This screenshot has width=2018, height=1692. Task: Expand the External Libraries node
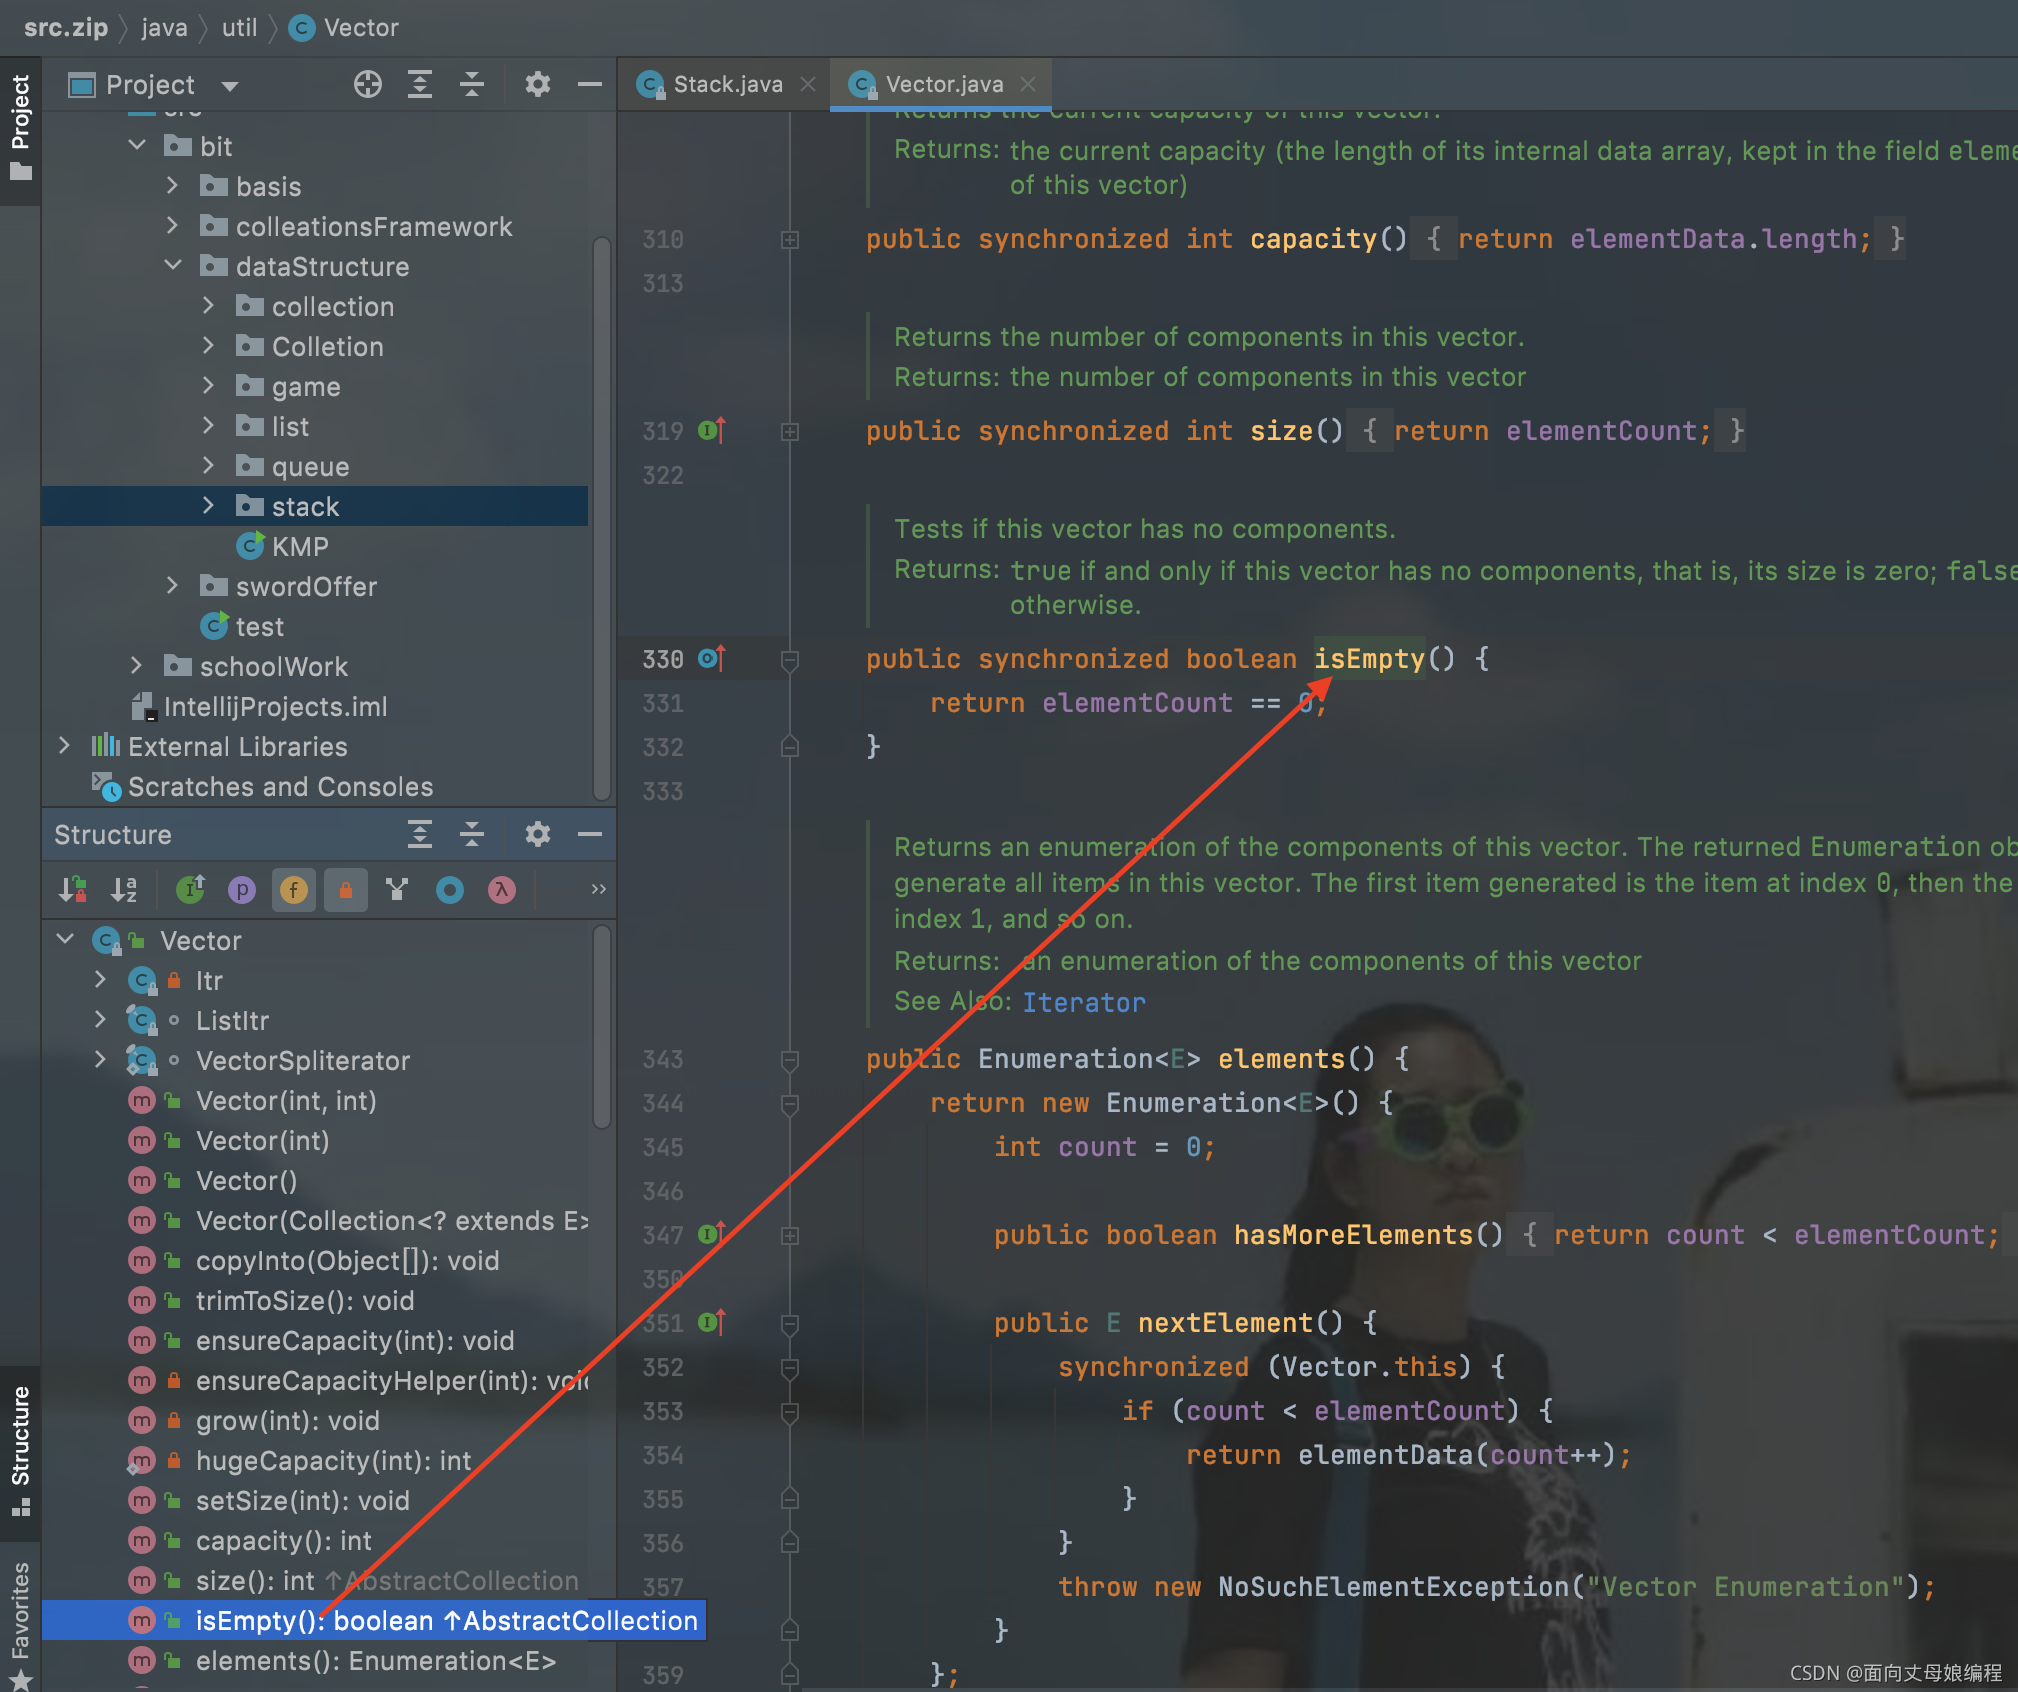click(64, 746)
